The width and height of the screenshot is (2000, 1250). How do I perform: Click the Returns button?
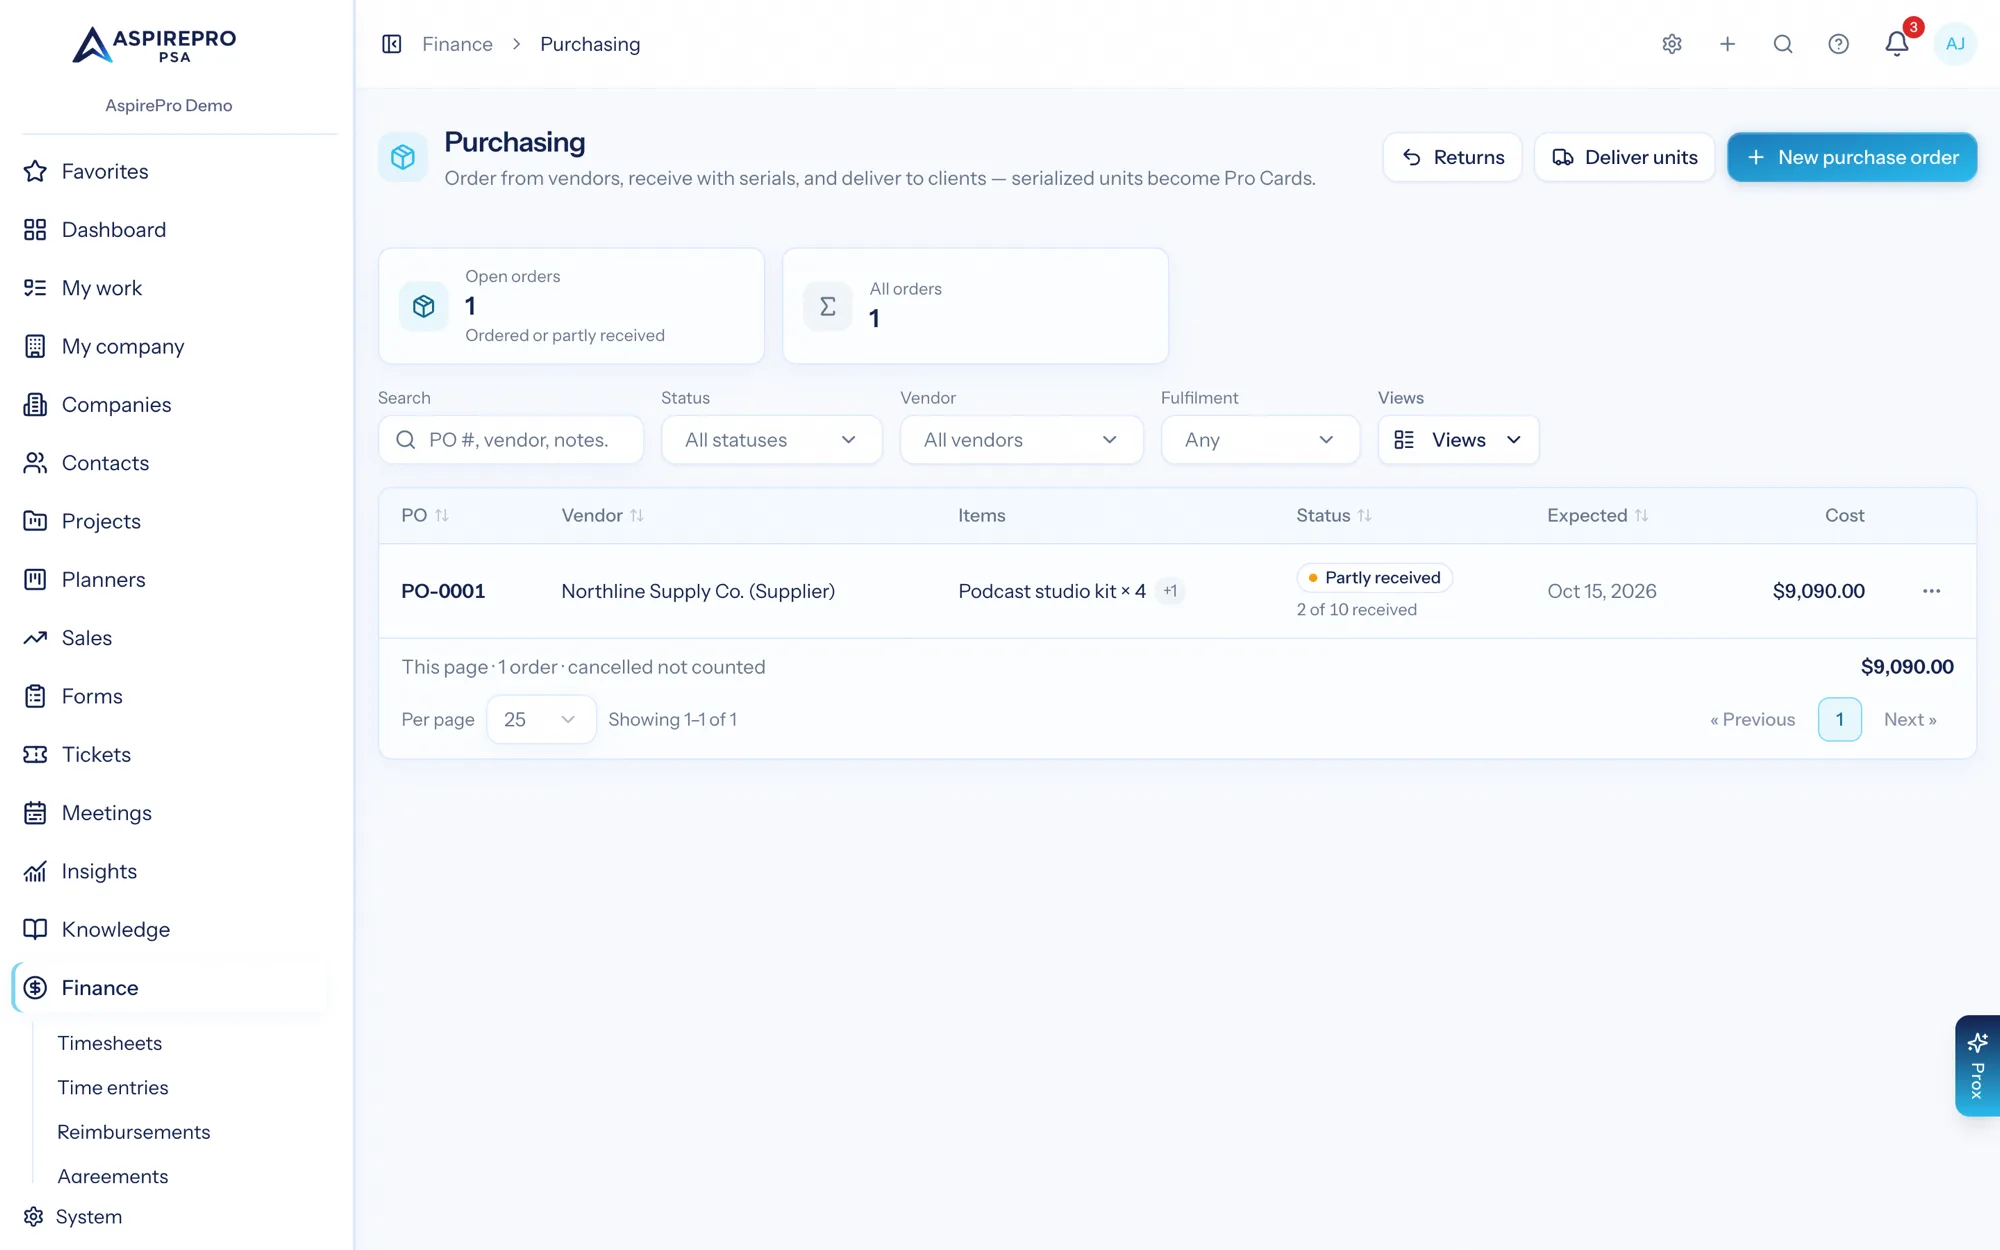coord(1452,157)
